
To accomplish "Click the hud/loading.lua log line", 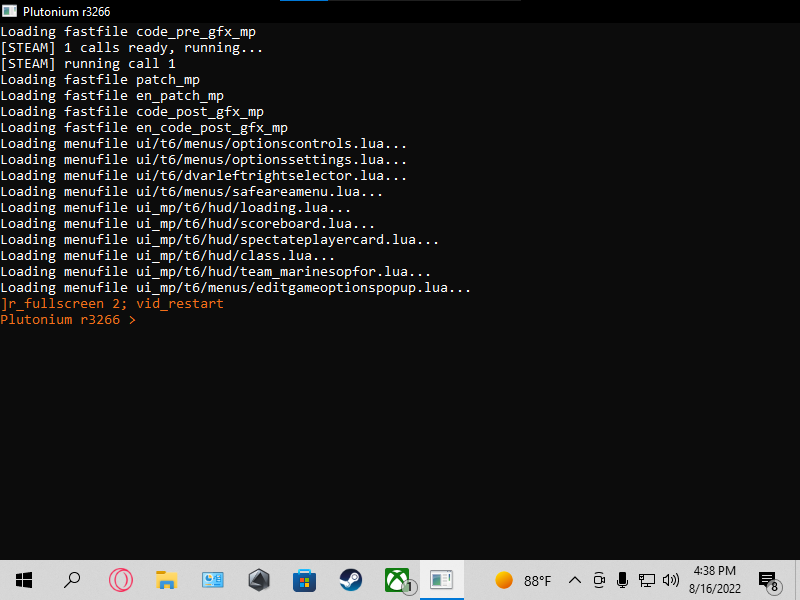I will pyautogui.click(x=176, y=208).
